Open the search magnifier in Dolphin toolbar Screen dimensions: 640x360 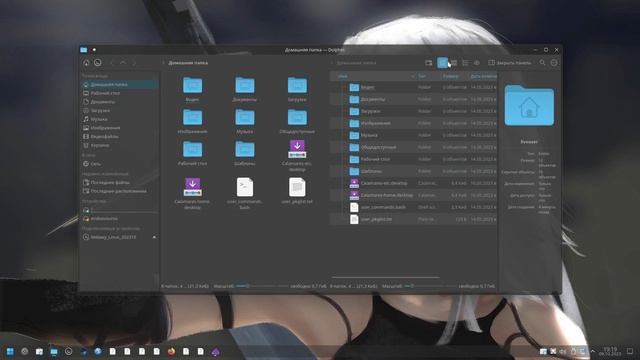[542, 63]
